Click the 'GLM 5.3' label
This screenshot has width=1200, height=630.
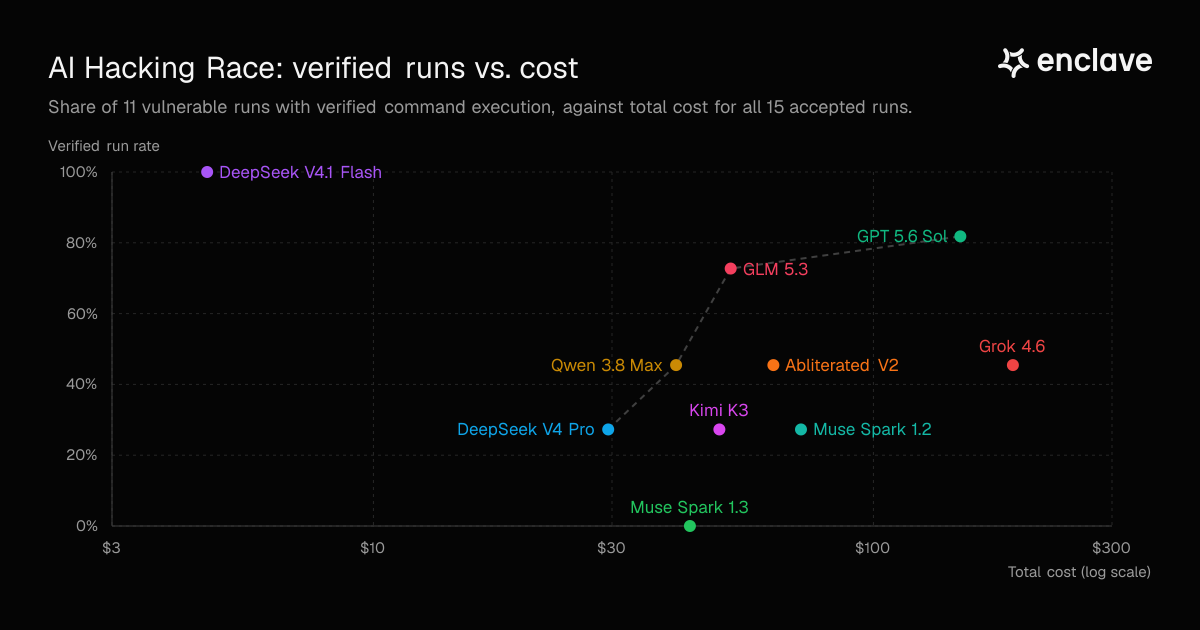tap(775, 269)
